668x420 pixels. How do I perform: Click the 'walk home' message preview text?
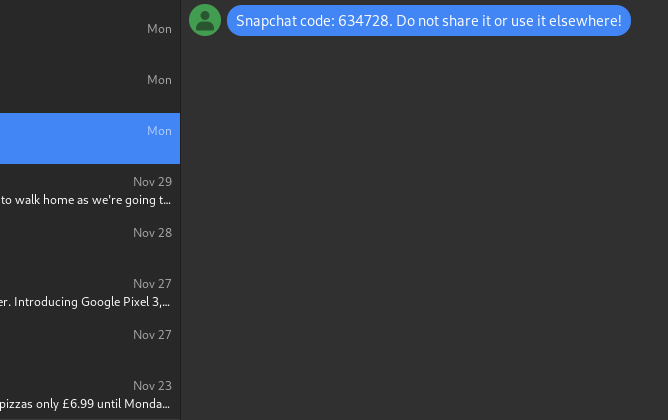click(86, 200)
